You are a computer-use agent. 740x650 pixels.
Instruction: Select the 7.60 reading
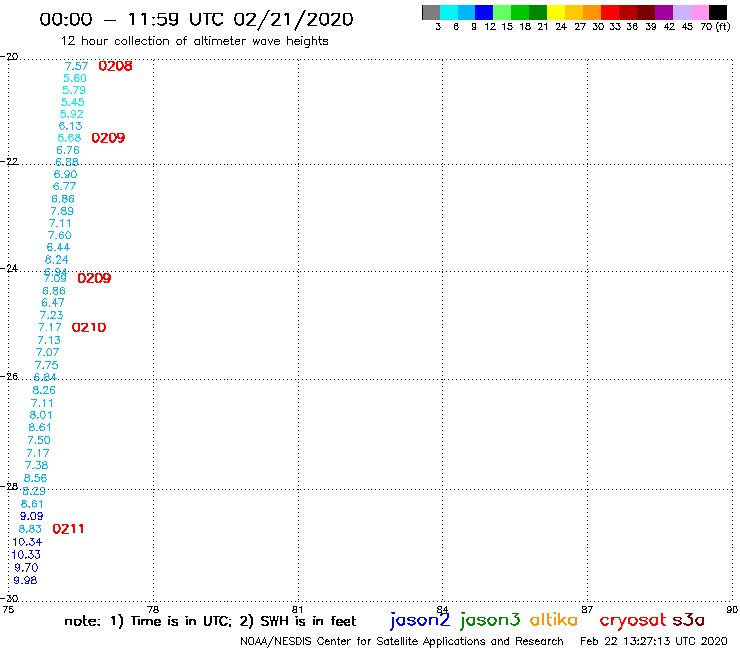tap(59, 236)
